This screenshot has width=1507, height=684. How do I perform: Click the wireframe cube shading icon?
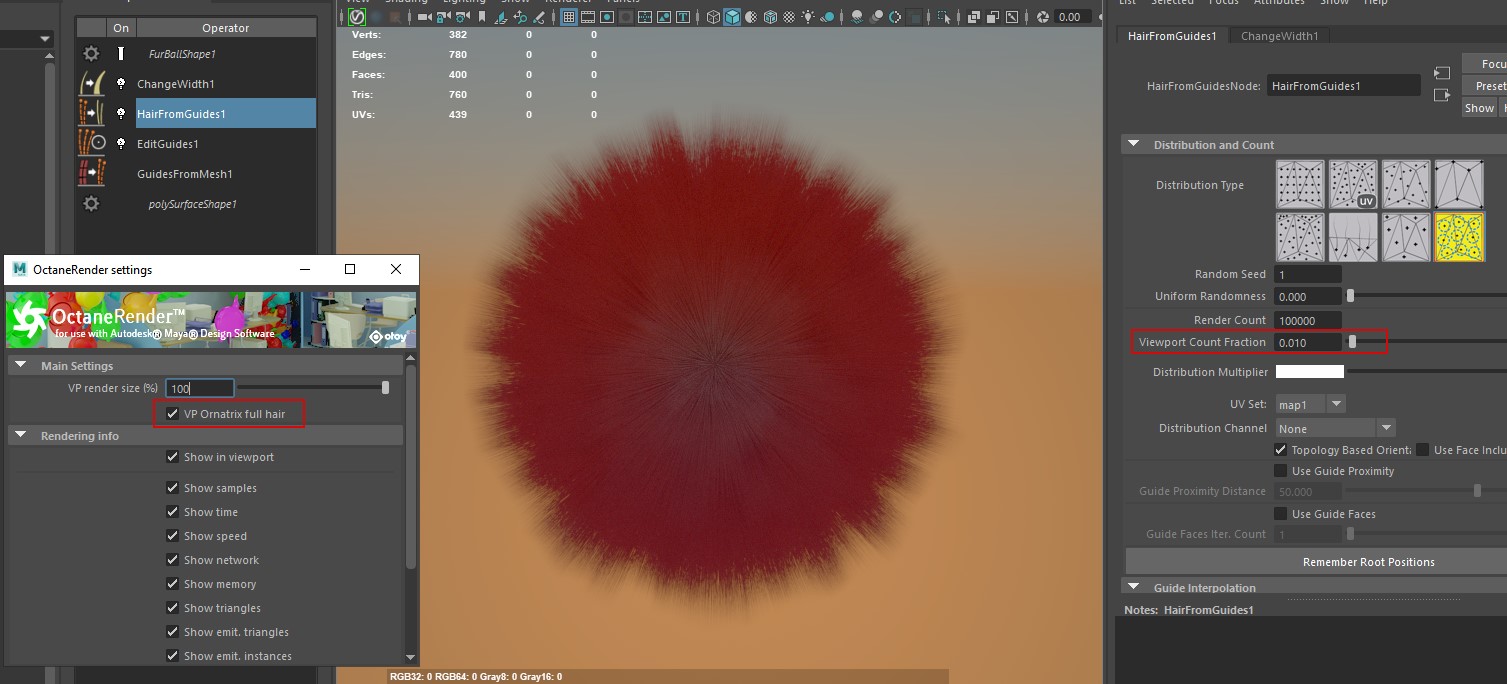click(x=712, y=17)
